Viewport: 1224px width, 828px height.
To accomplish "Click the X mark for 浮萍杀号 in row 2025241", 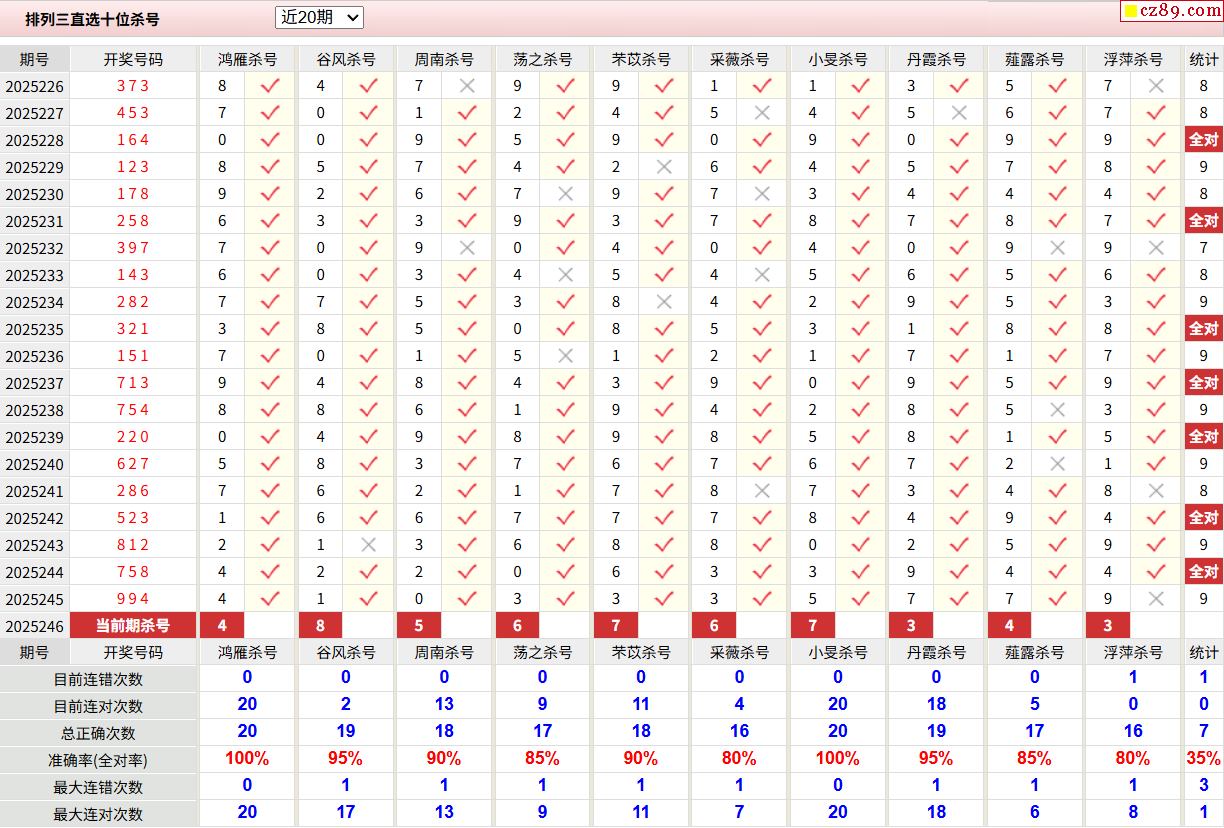I will (x=1156, y=491).
